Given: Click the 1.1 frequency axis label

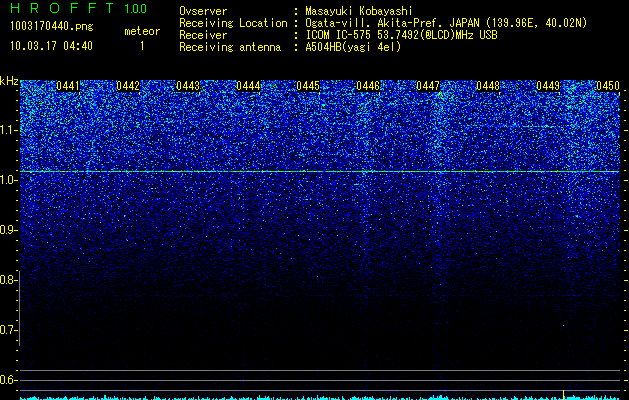Looking at the screenshot, I should (x=8, y=130).
